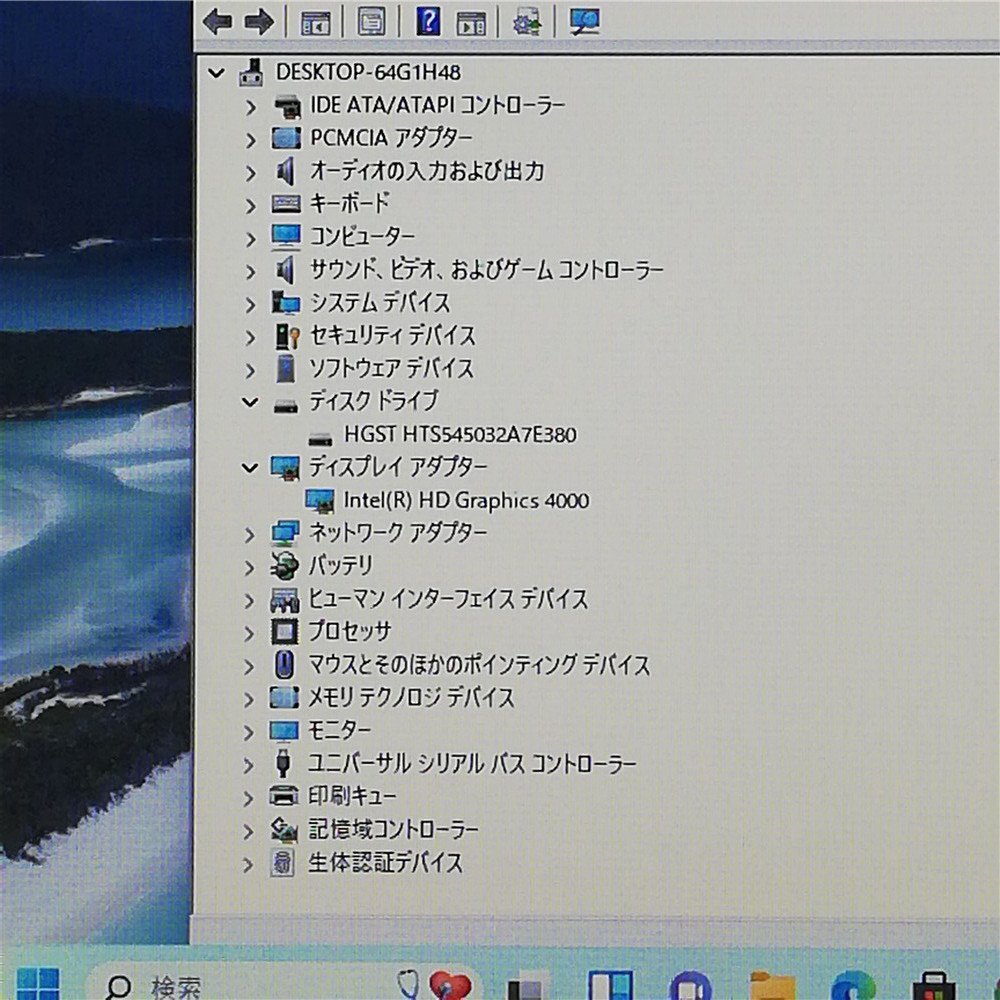Screen dimensions: 1000x1000
Task: Toggle the action pane toolbar icon
Action: click(x=471, y=23)
